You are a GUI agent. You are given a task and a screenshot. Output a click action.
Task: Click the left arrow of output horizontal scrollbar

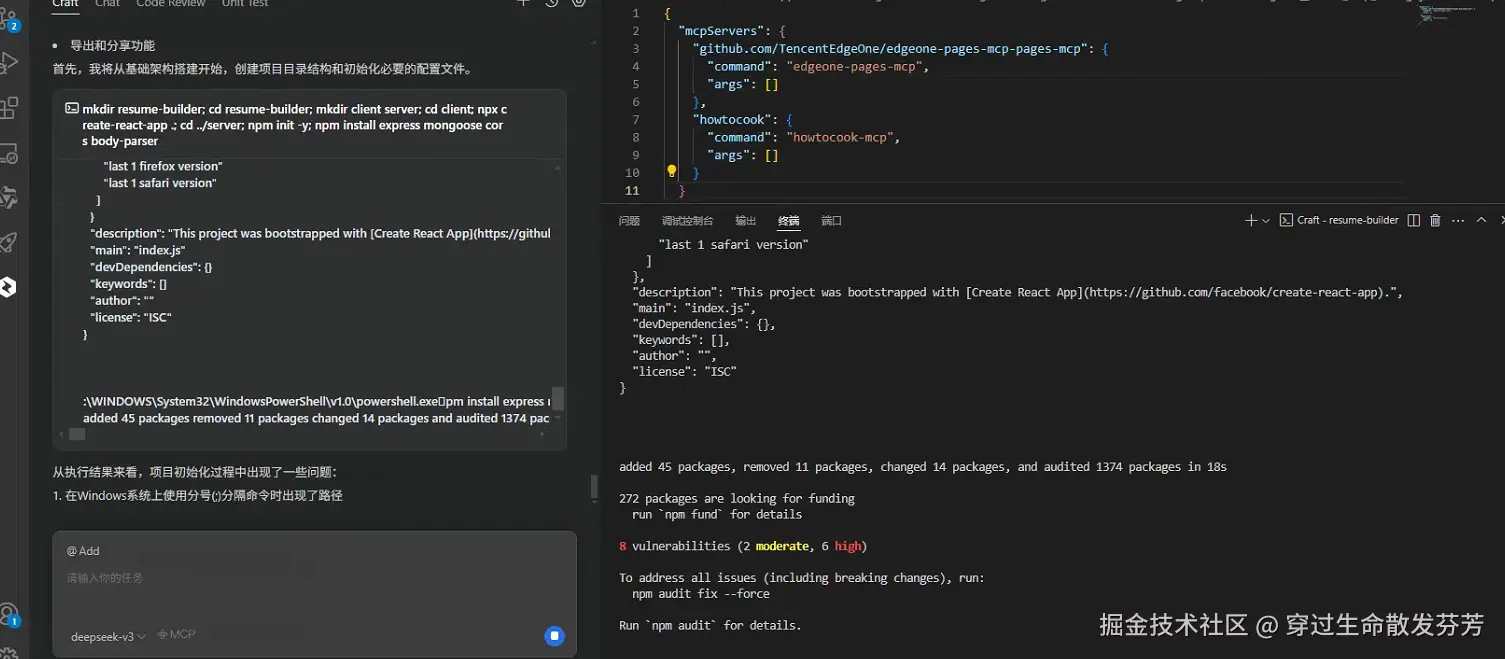[61, 435]
